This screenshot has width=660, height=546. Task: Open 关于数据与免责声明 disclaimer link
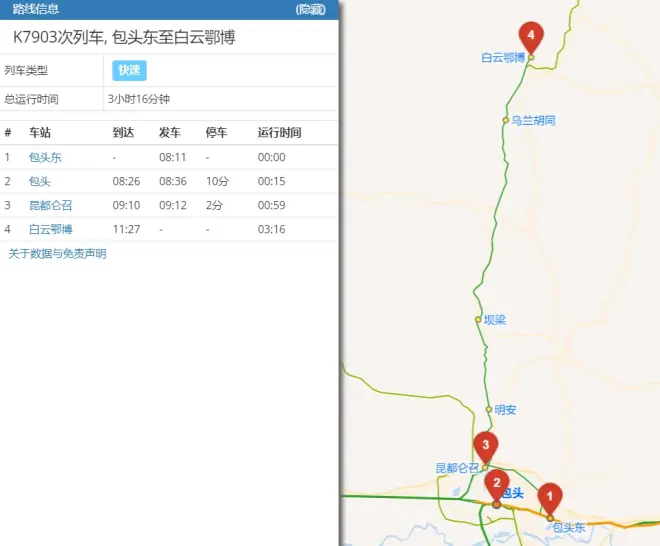57,254
